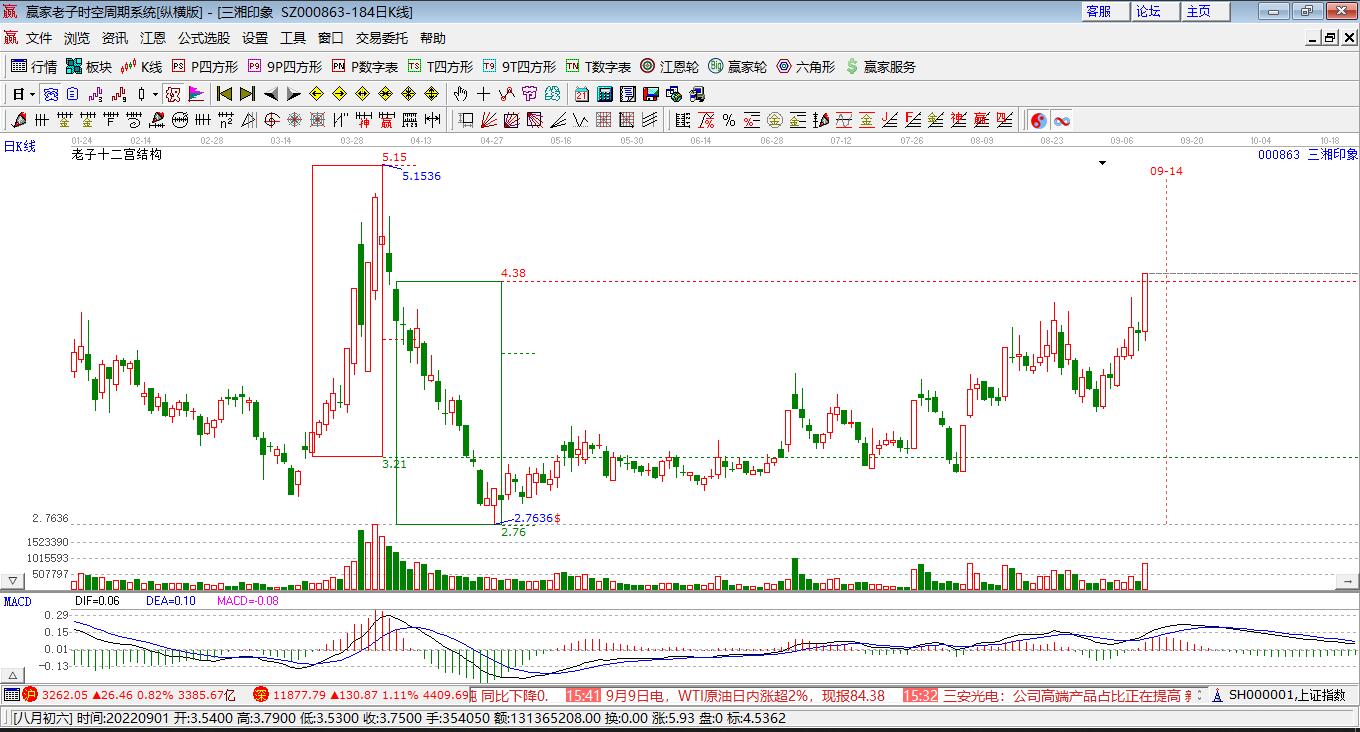Screen dimensions: 1360x732
Task: Open the 9P四方形 tool
Action: [285, 67]
